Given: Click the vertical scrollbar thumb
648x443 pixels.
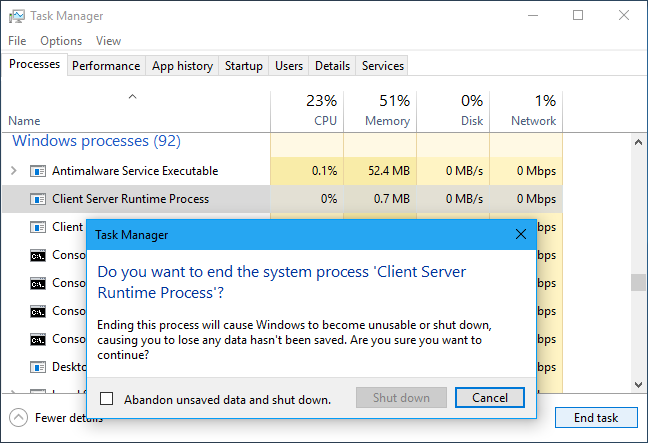Looking at the screenshot, I should (x=638, y=282).
